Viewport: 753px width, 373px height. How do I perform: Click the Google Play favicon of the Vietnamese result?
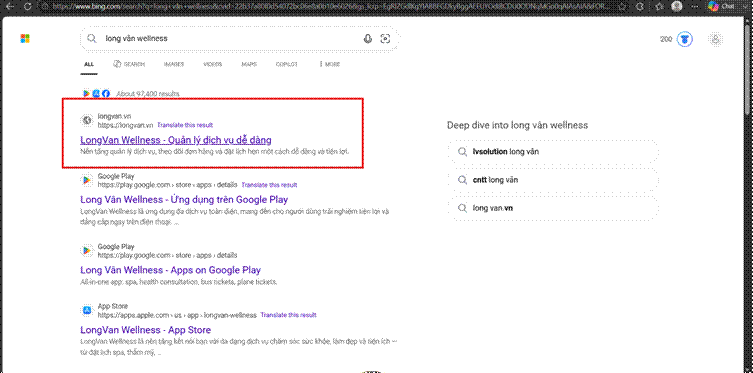(x=87, y=180)
